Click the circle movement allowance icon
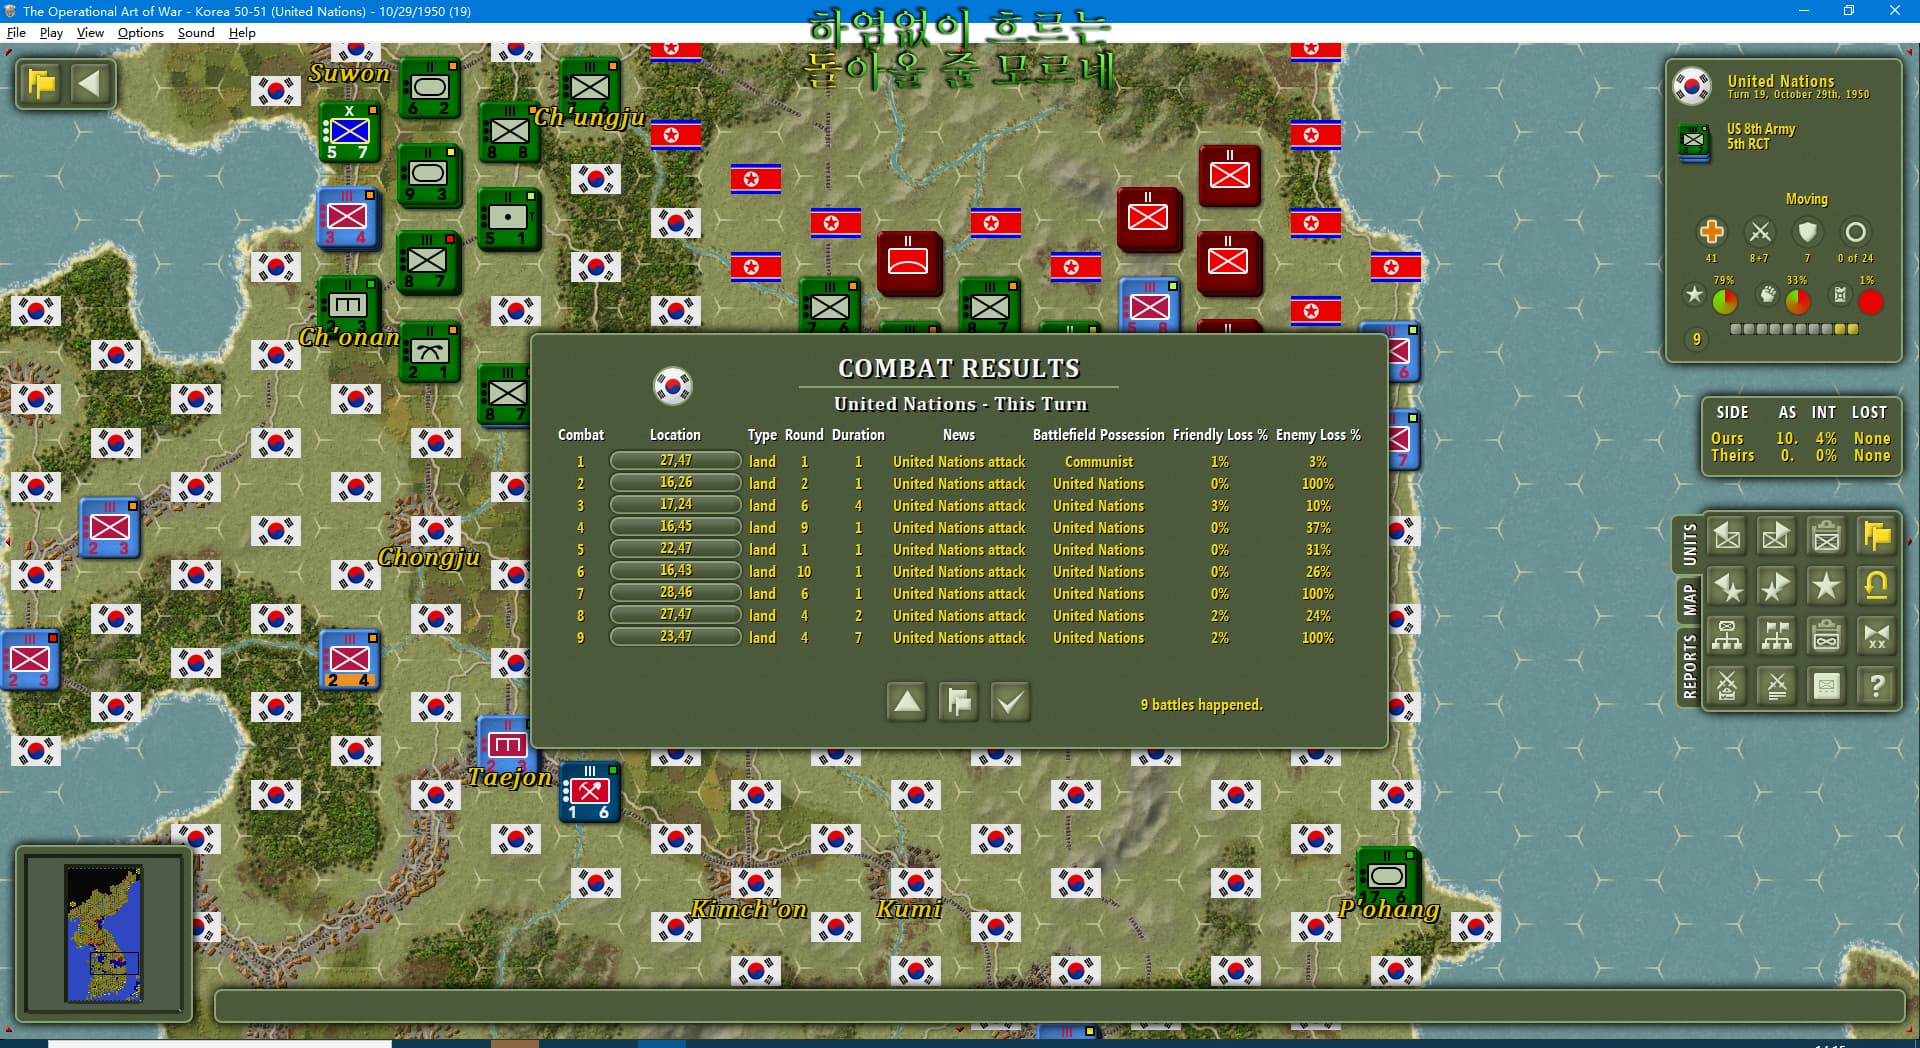This screenshot has width=1920, height=1048. pos(1856,232)
